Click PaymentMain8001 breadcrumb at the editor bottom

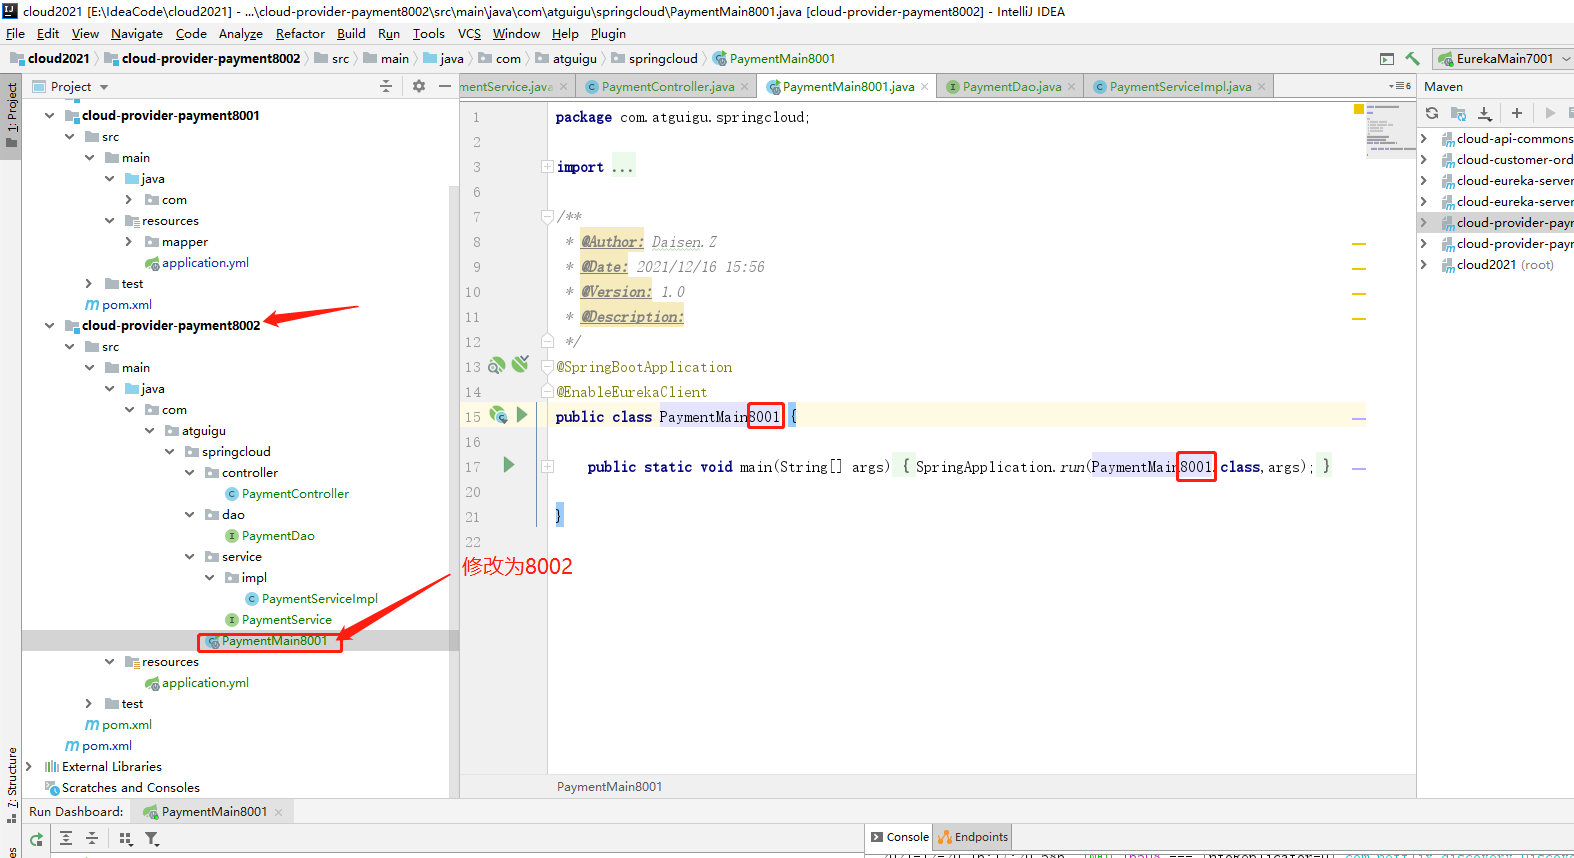pyautogui.click(x=609, y=787)
